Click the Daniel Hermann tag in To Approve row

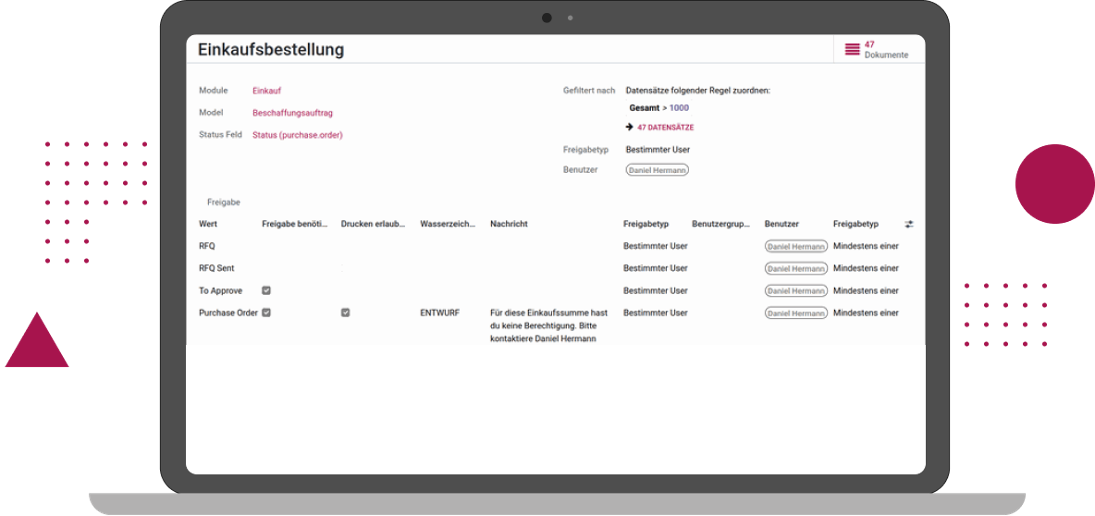(x=796, y=291)
